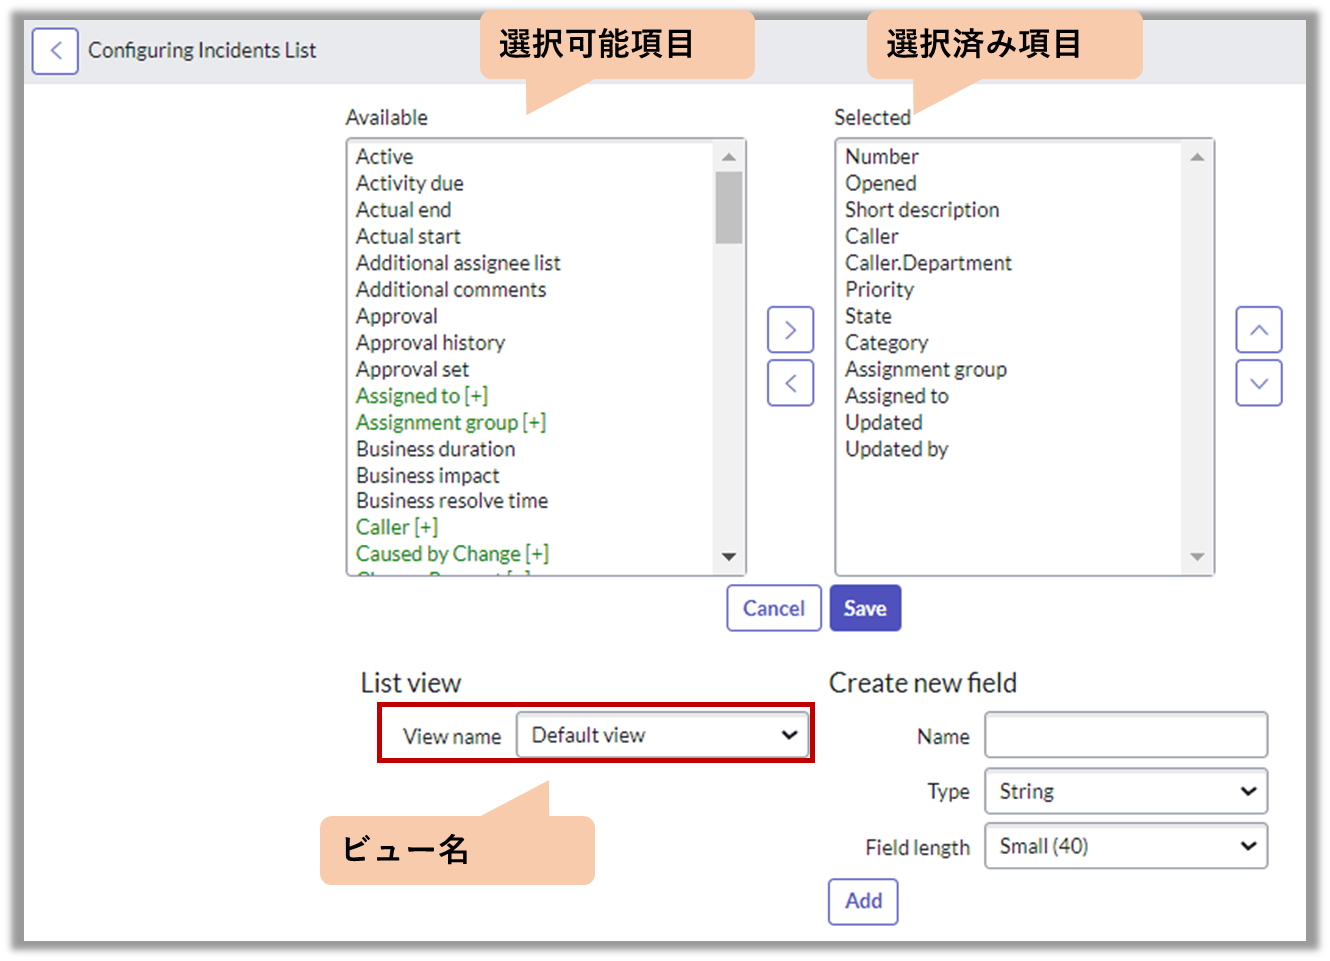
Task: Save the incidents list configuration
Action: coord(865,608)
